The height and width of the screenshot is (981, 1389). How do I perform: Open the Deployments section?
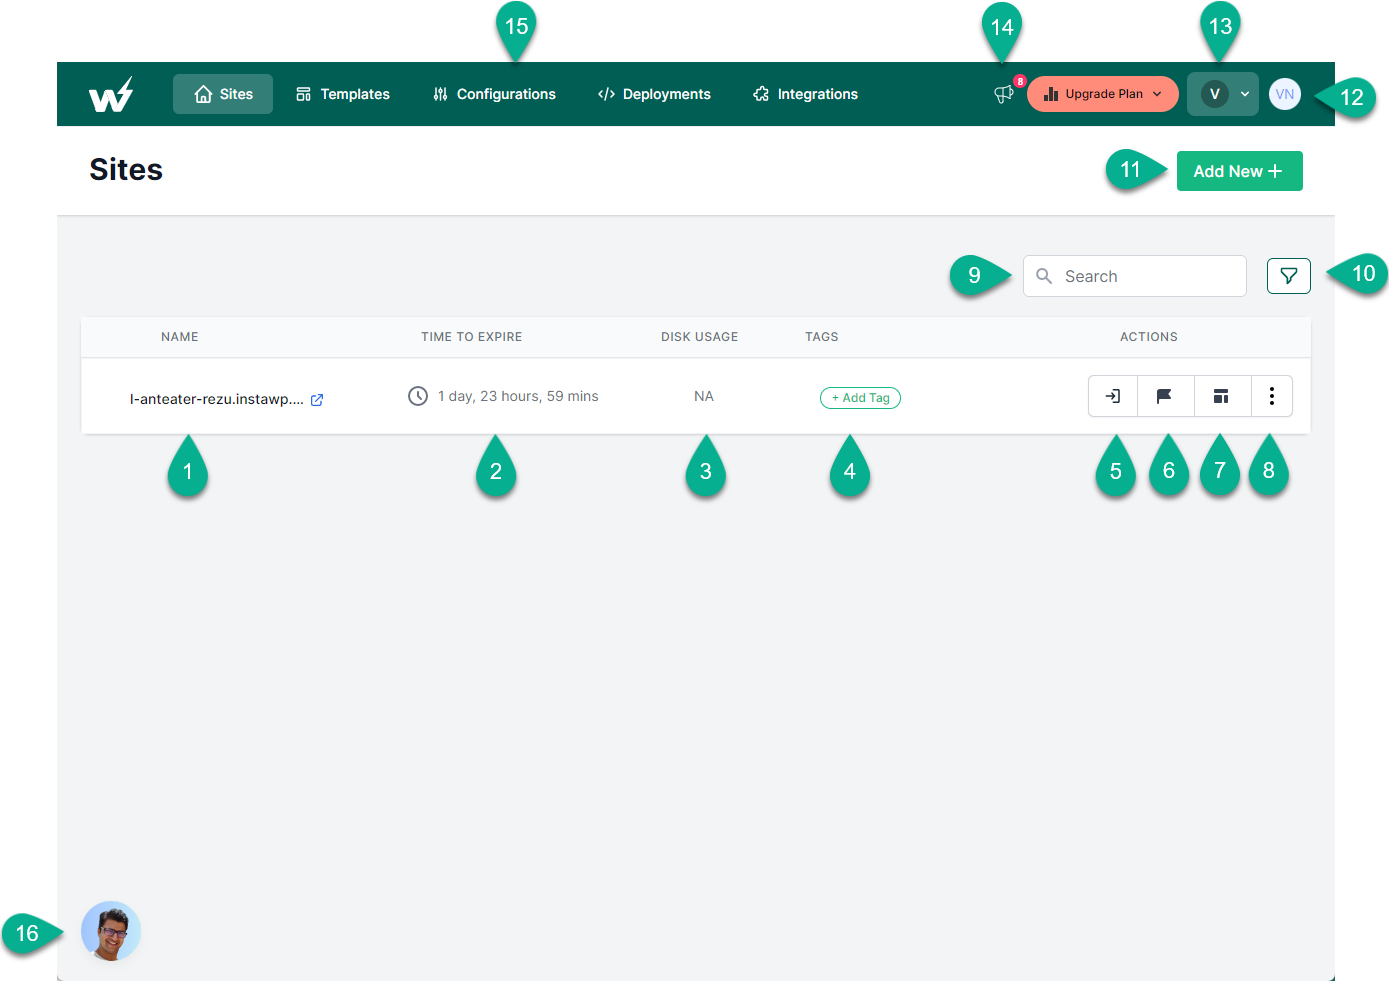654,93
